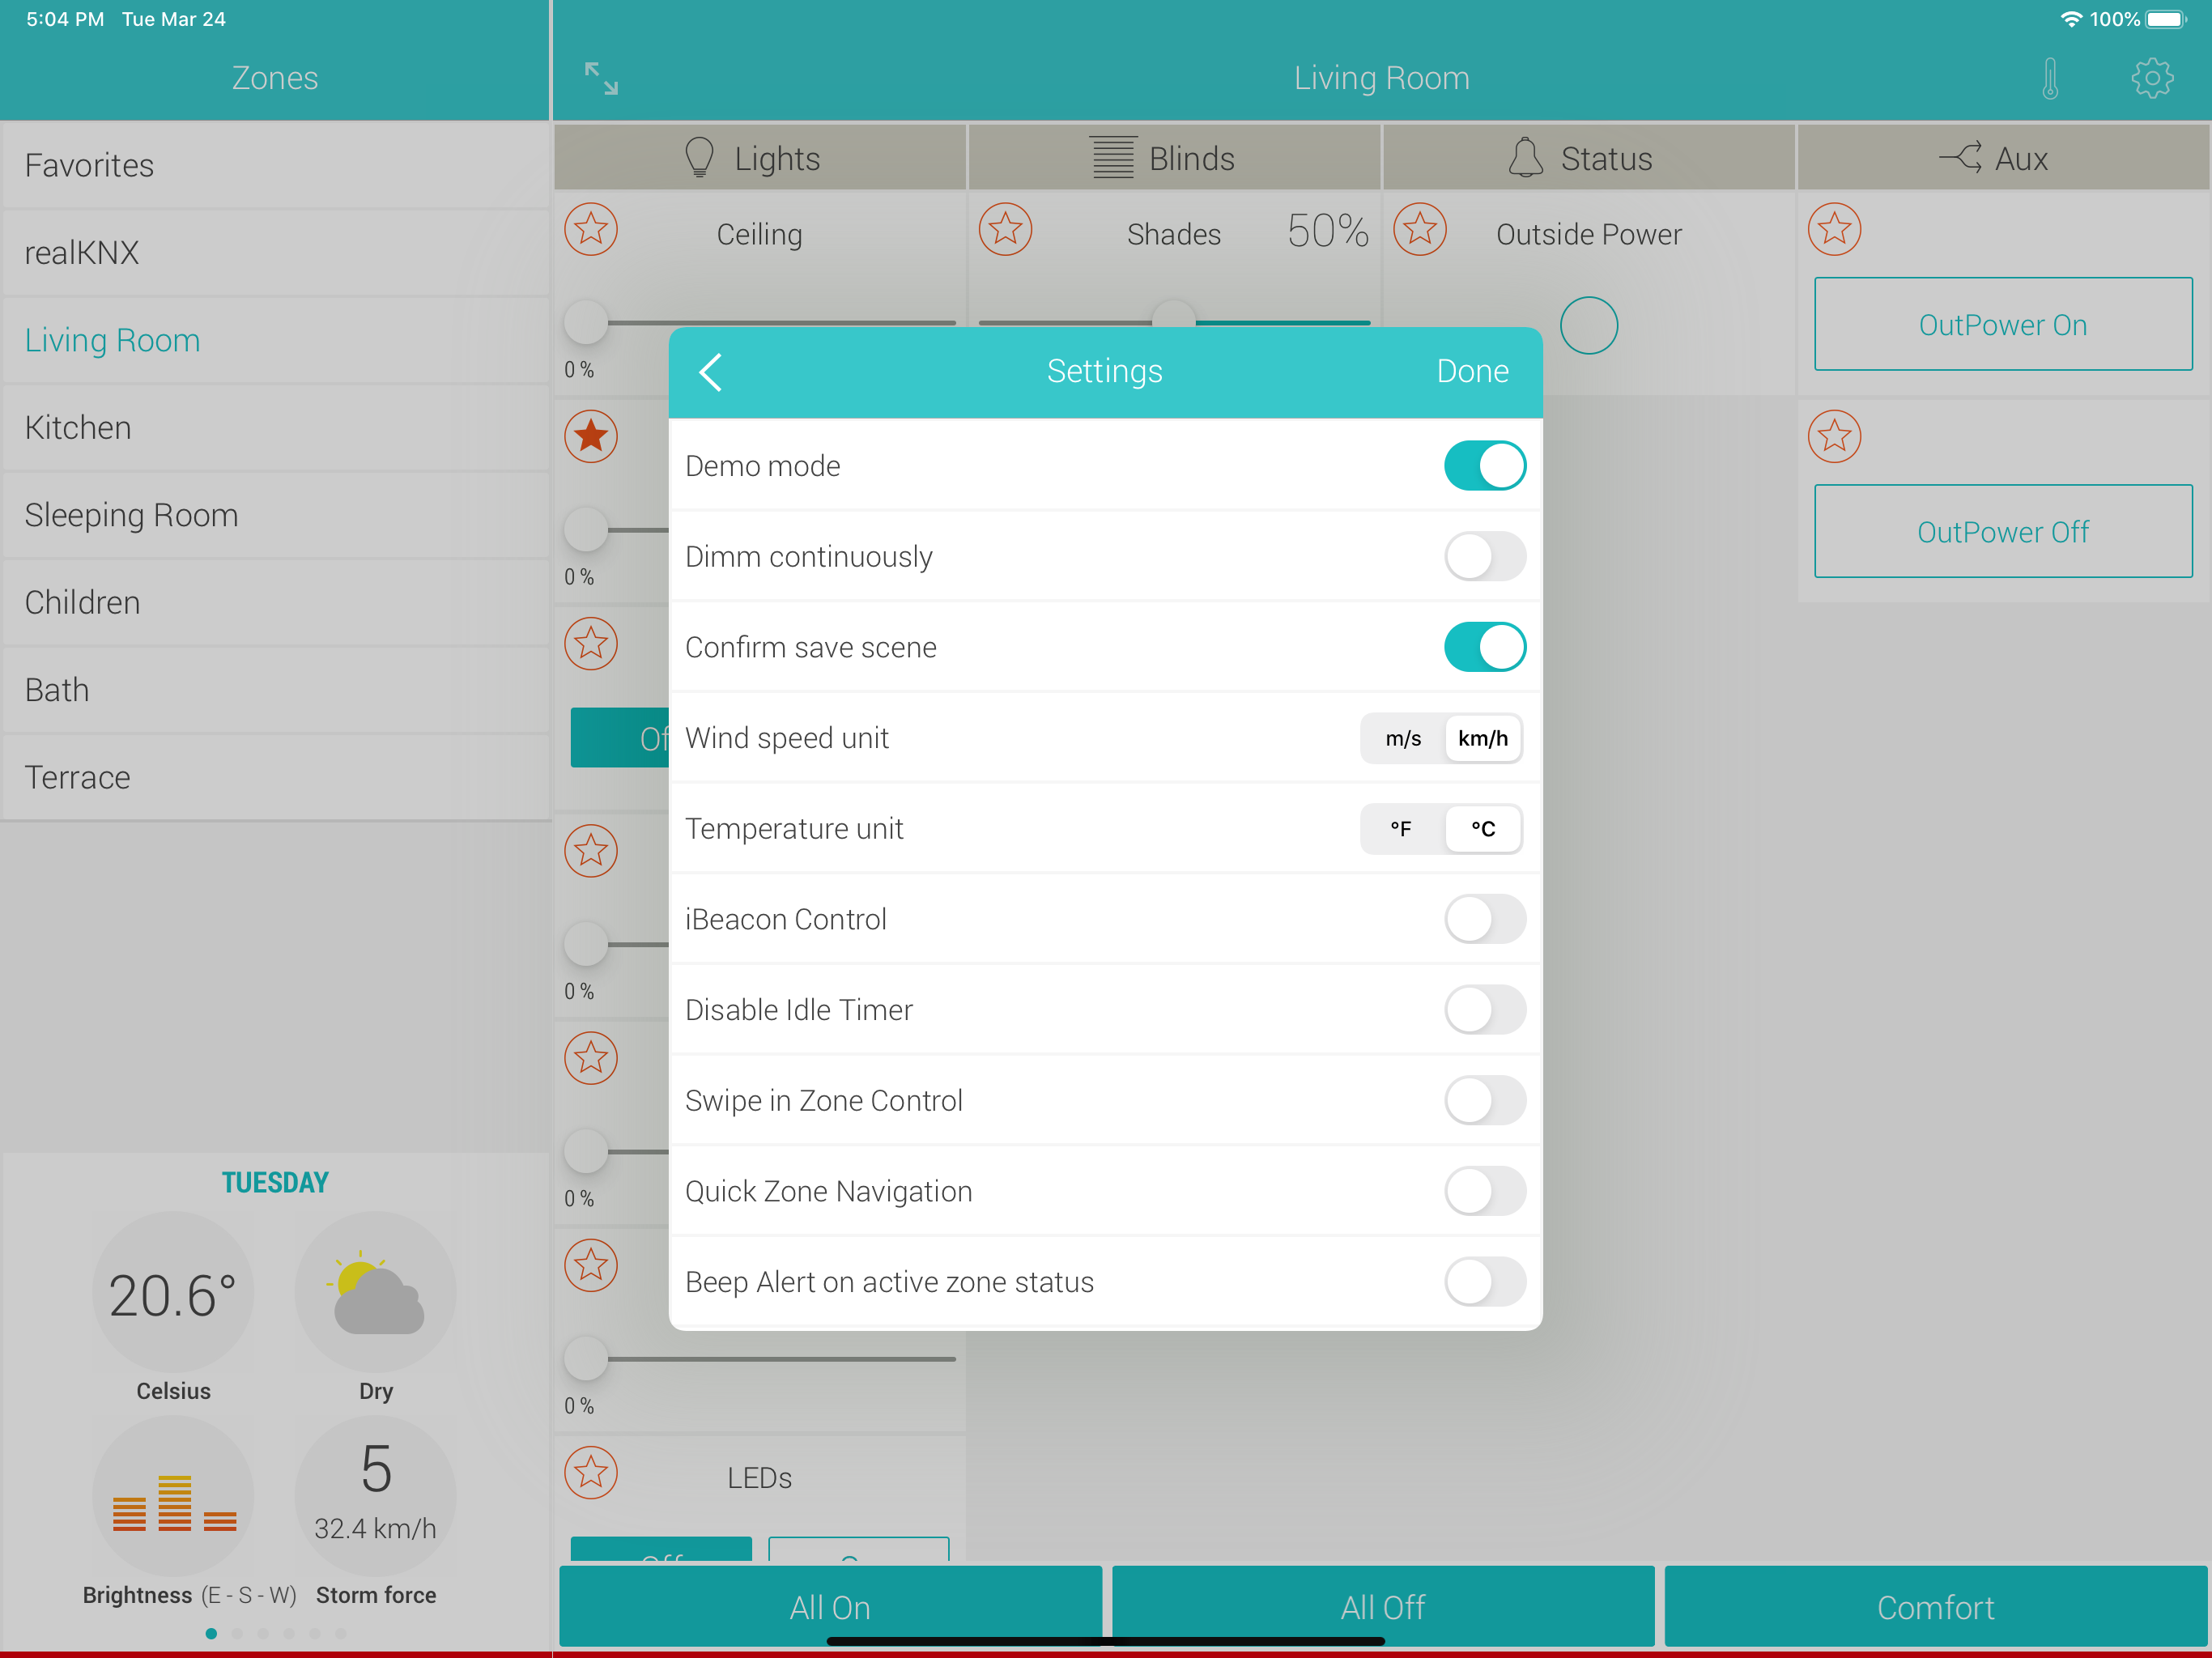2212x1658 pixels.
Task: Select km/h wind speed unit
Action: [x=1483, y=738]
